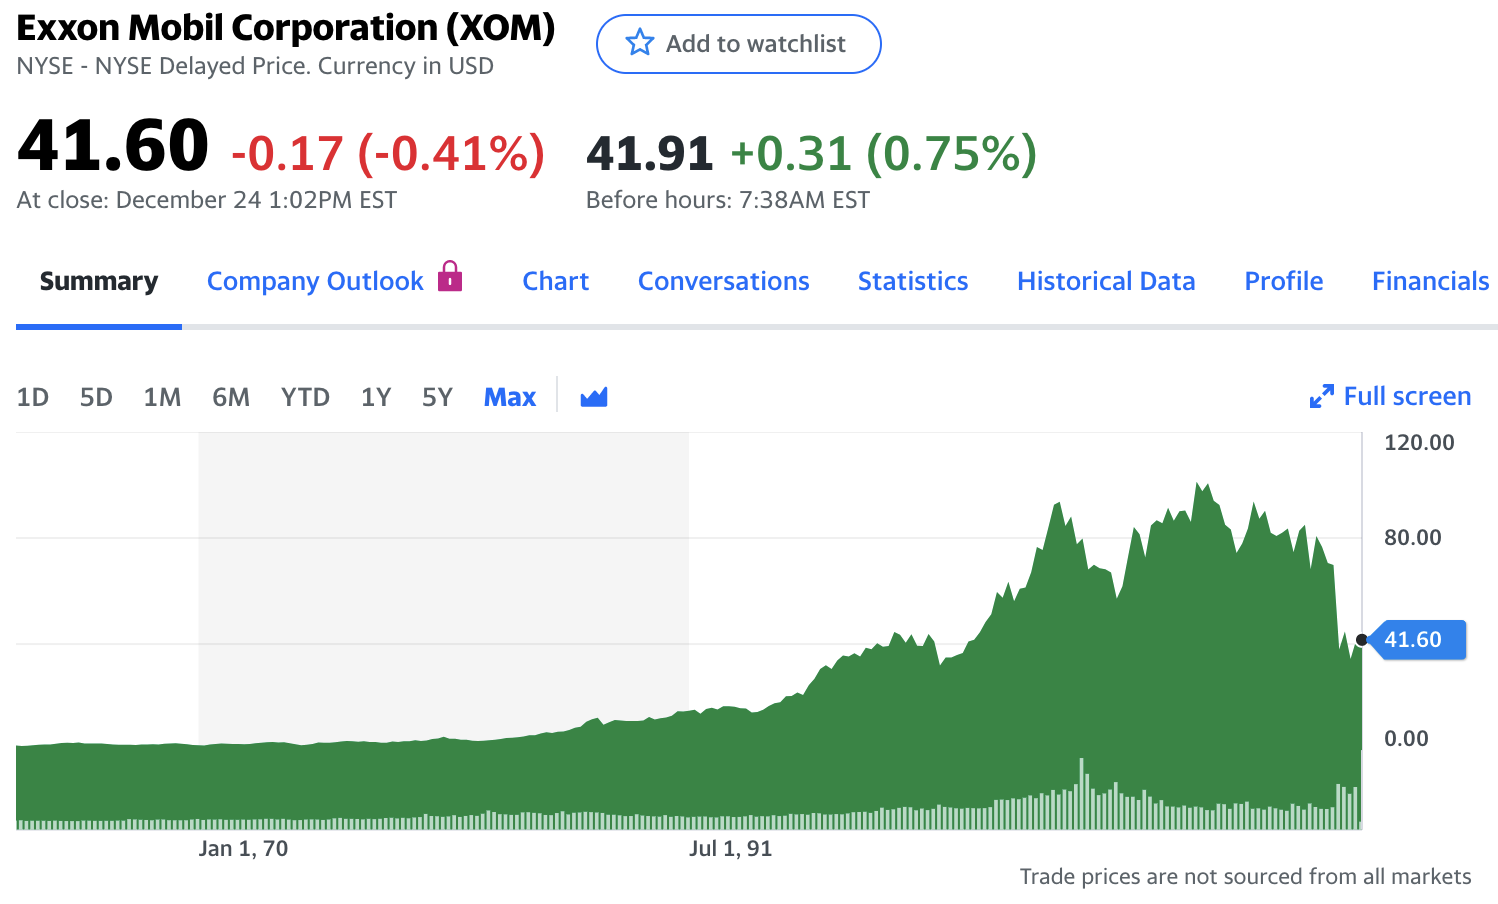Click the lock icon next to Company Outlook
Viewport: 1498px width, 904px height.
click(x=450, y=276)
